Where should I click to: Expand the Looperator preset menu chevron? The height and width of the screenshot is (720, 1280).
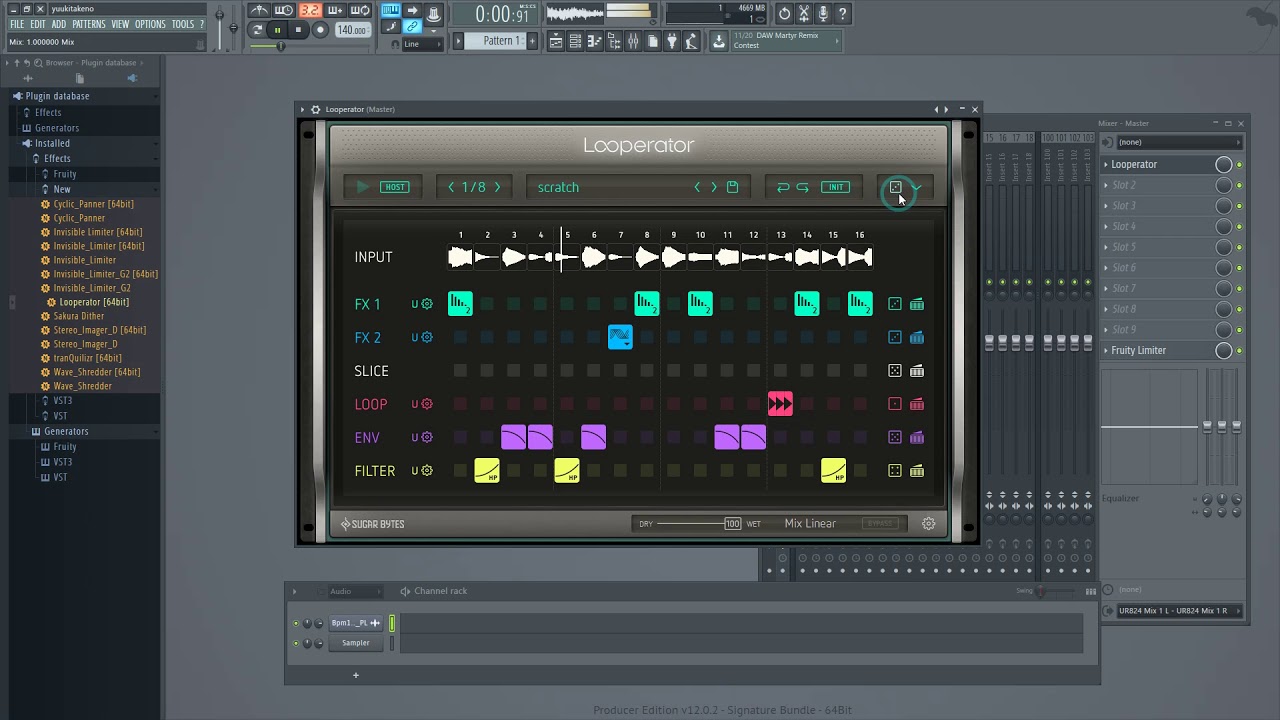pos(916,187)
